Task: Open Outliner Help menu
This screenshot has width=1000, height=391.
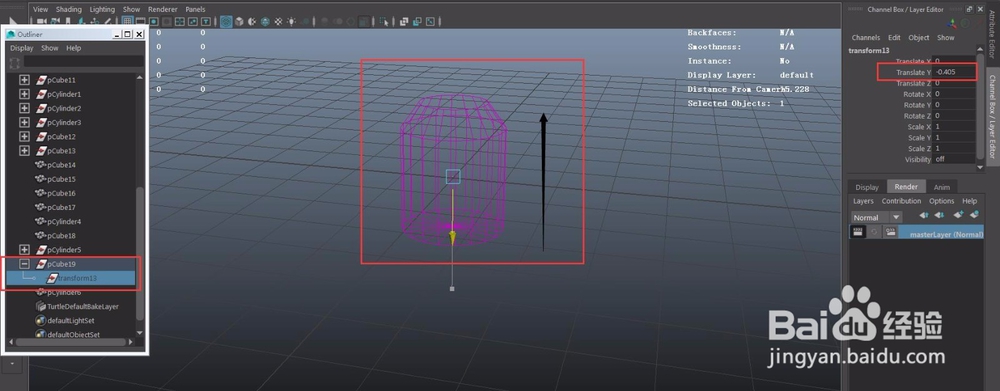Action: 74,48
